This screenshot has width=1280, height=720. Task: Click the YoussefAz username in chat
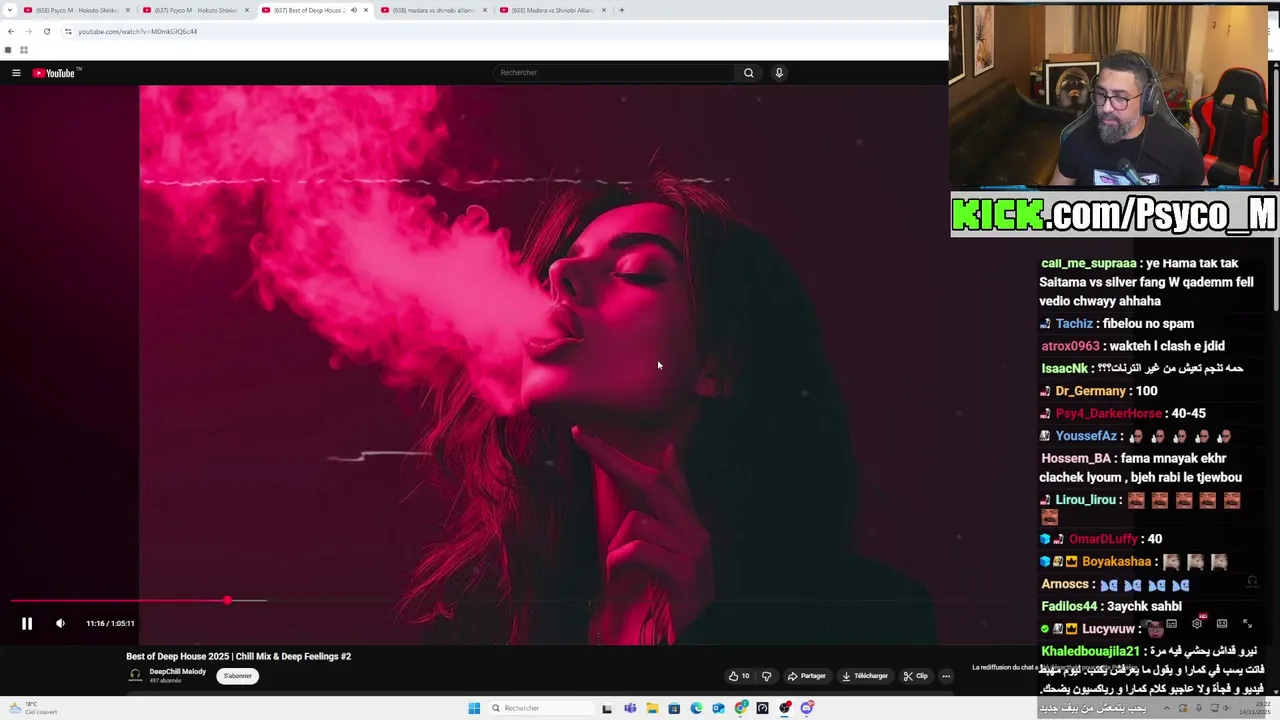click(x=1086, y=436)
